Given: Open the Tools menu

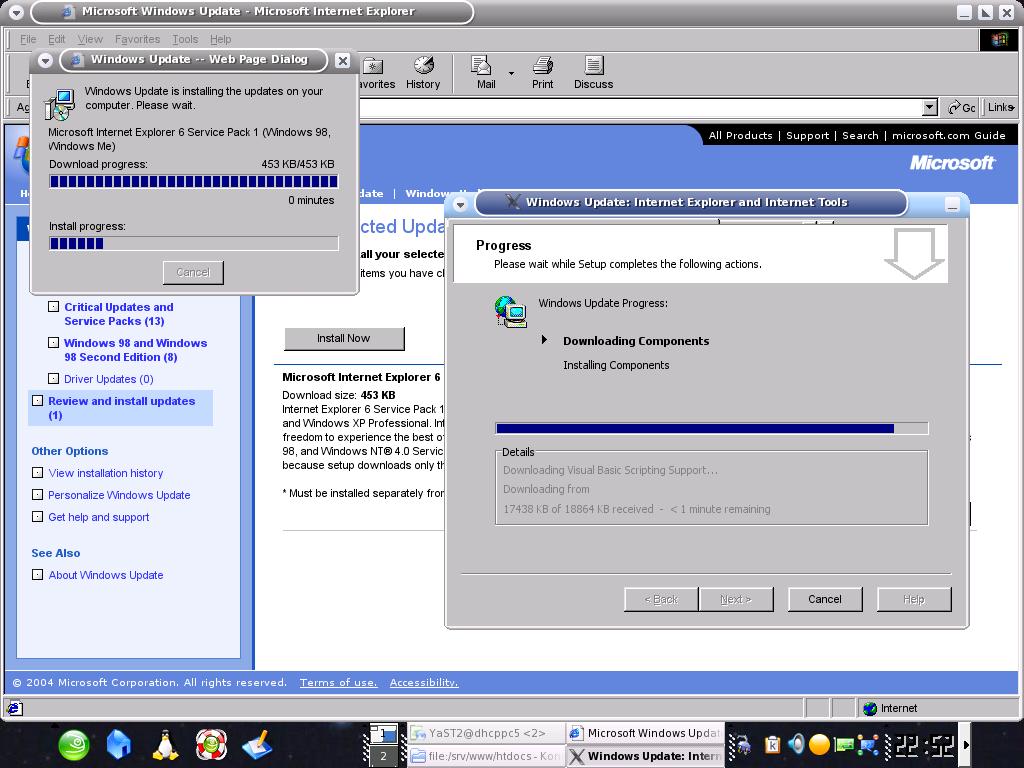Looking at the screenshot, I should click(185, 39).
